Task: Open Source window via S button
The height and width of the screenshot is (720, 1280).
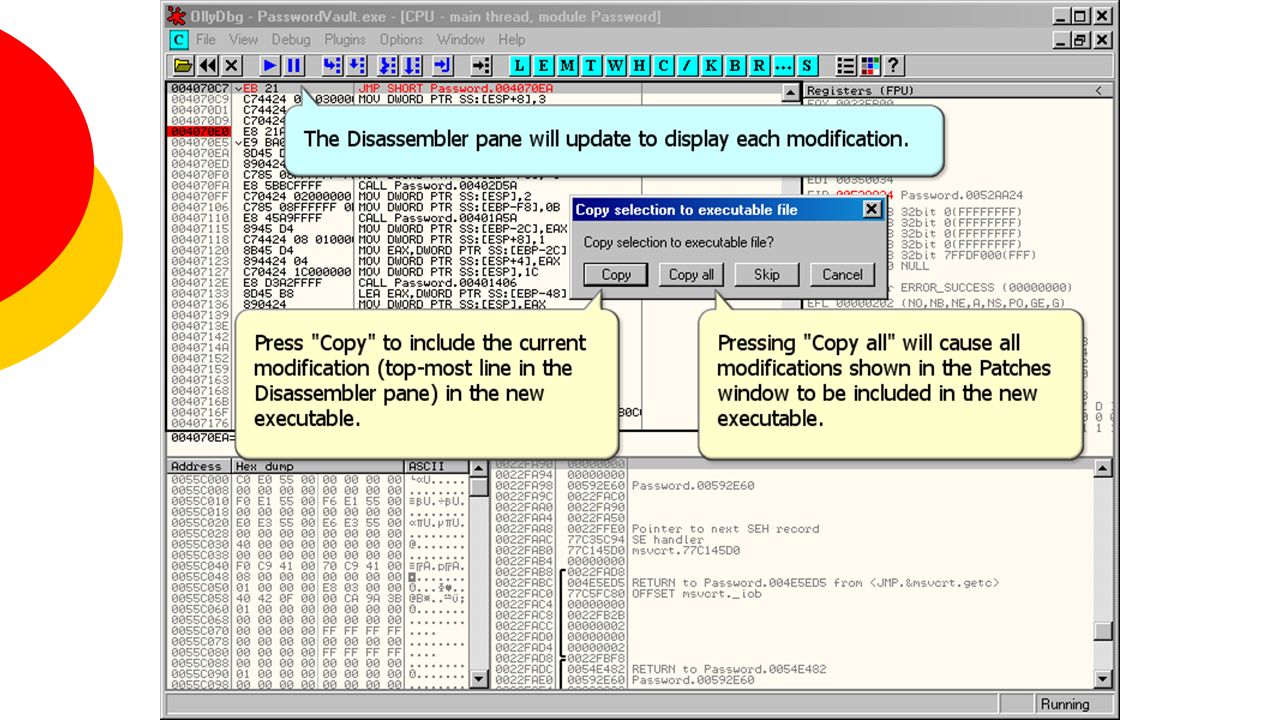Action: click(x=807, y=66)
